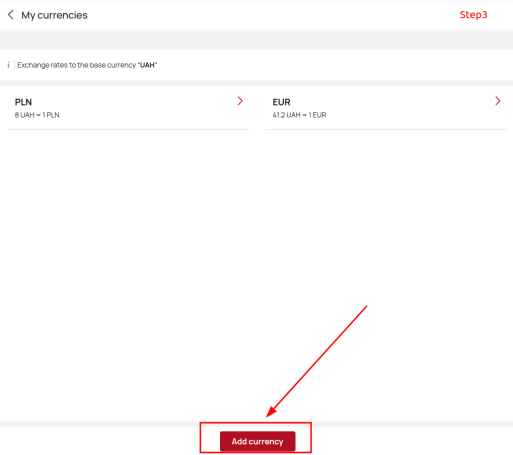Click the bottom bar left of Add currency
The height and width of the screenshot is (455, 513).
click(100, 441)
